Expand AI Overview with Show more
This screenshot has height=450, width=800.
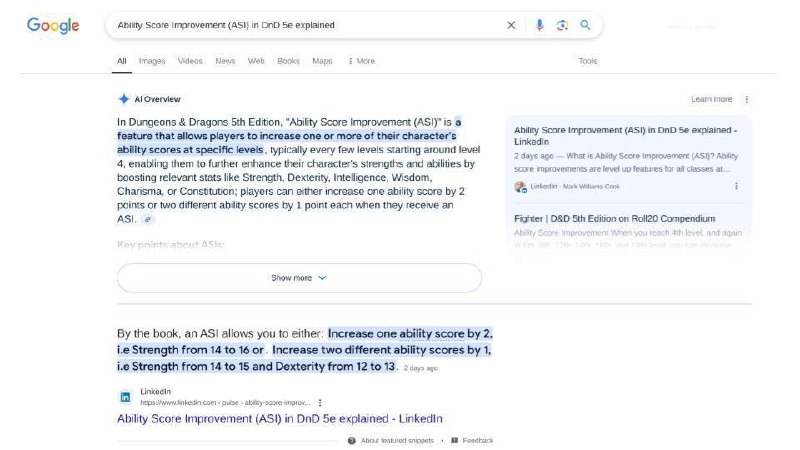point(299,278)
